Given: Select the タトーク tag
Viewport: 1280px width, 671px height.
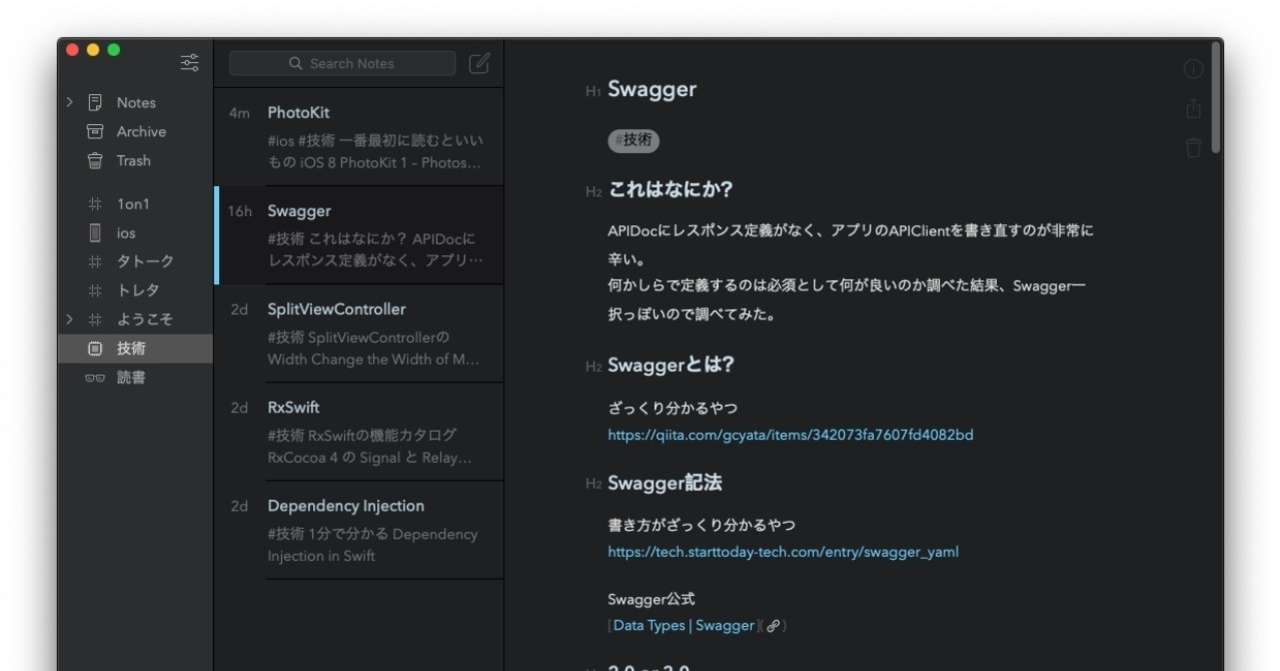Looking at the screenshot, I should [145, 262].
